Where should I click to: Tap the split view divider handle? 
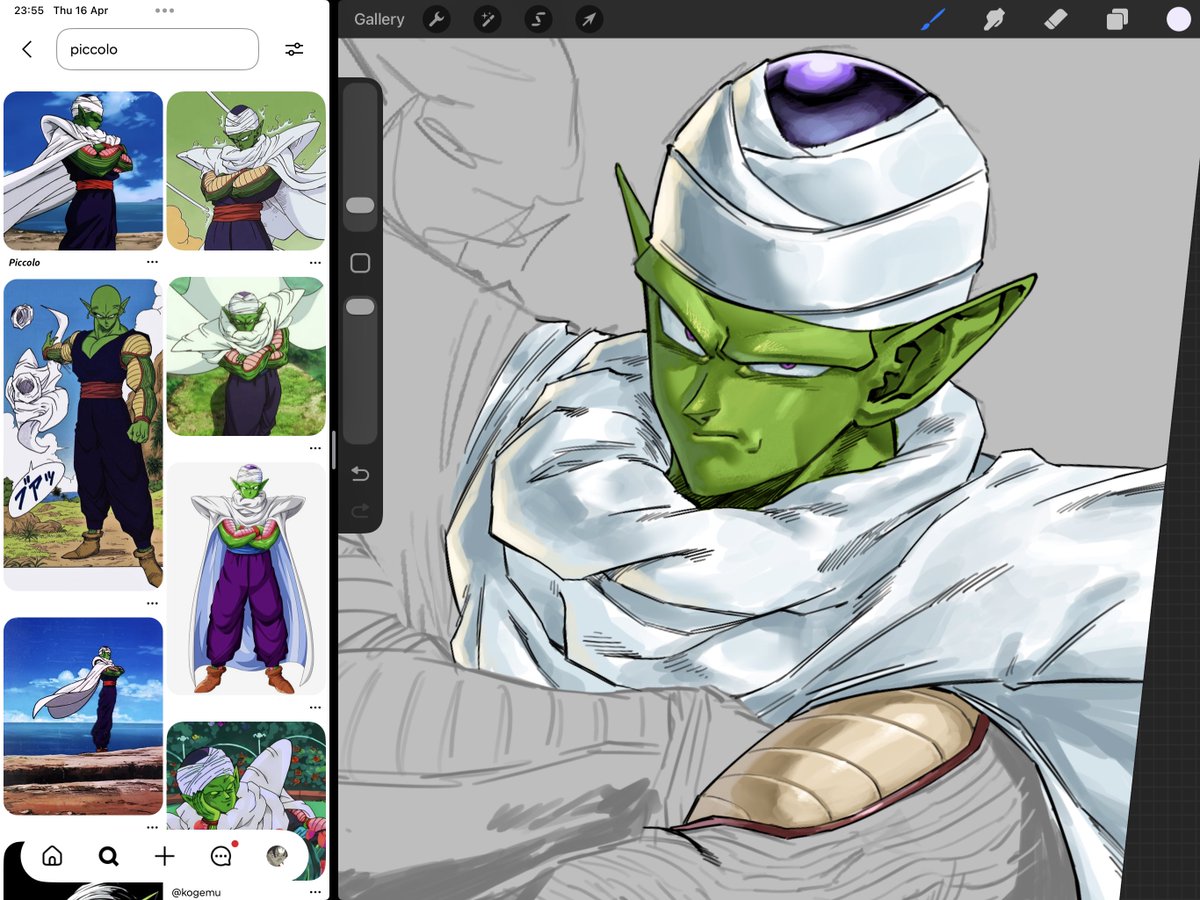pos(334,450)
